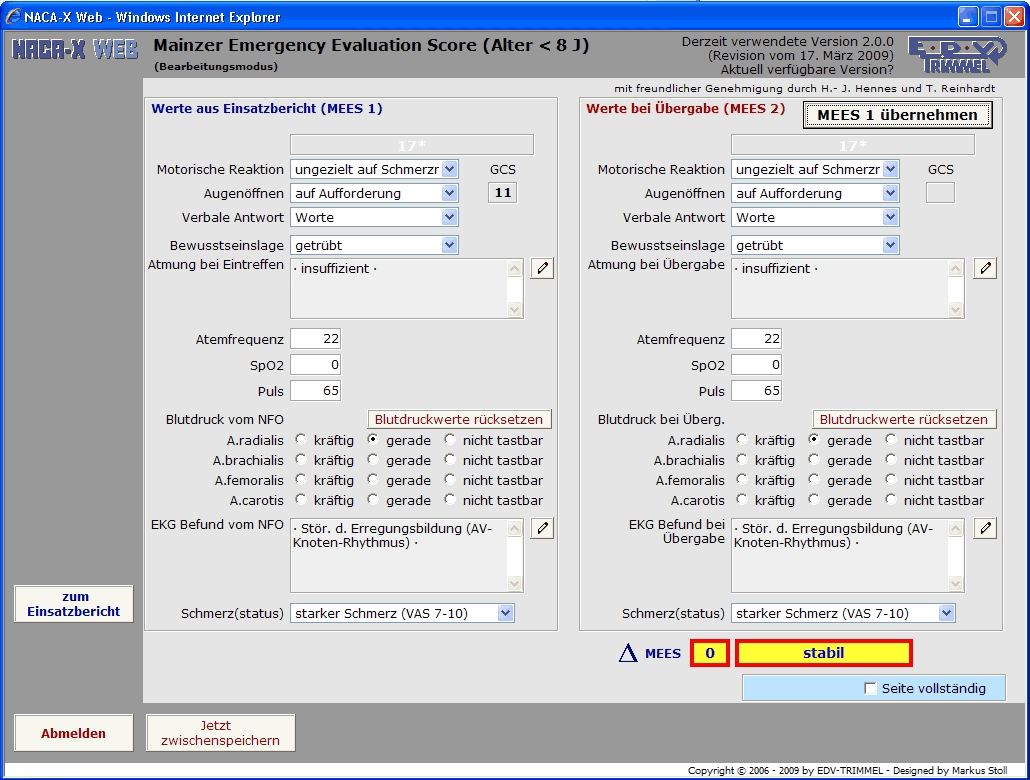This screenshot has height=780, width=1030.
Task: Click Puls field in MEES 1
Action: point(315,391)
